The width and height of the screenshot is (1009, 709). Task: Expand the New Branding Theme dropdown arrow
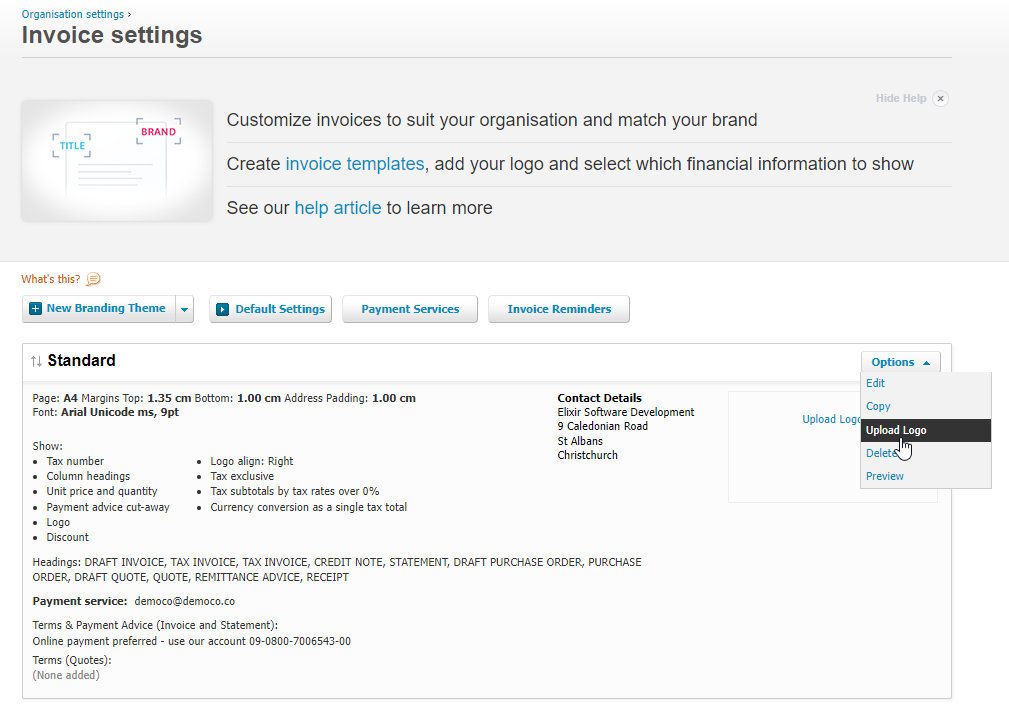(184, 310)
